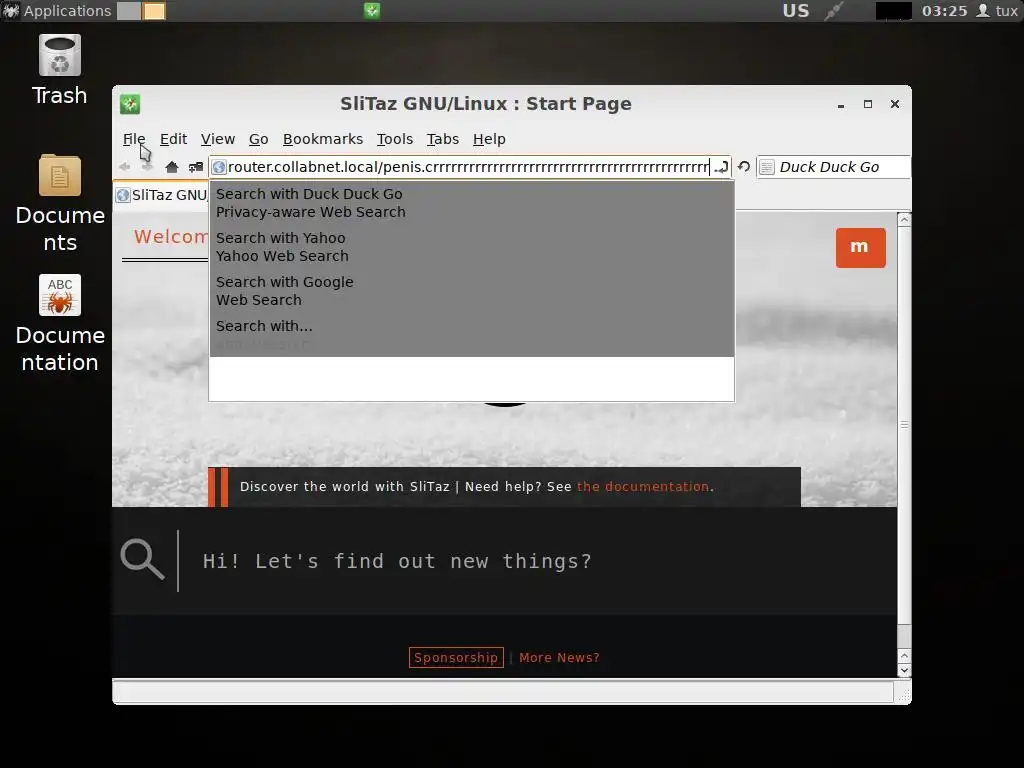Open the File menu

pyautogui.click(x=134, y=139)
